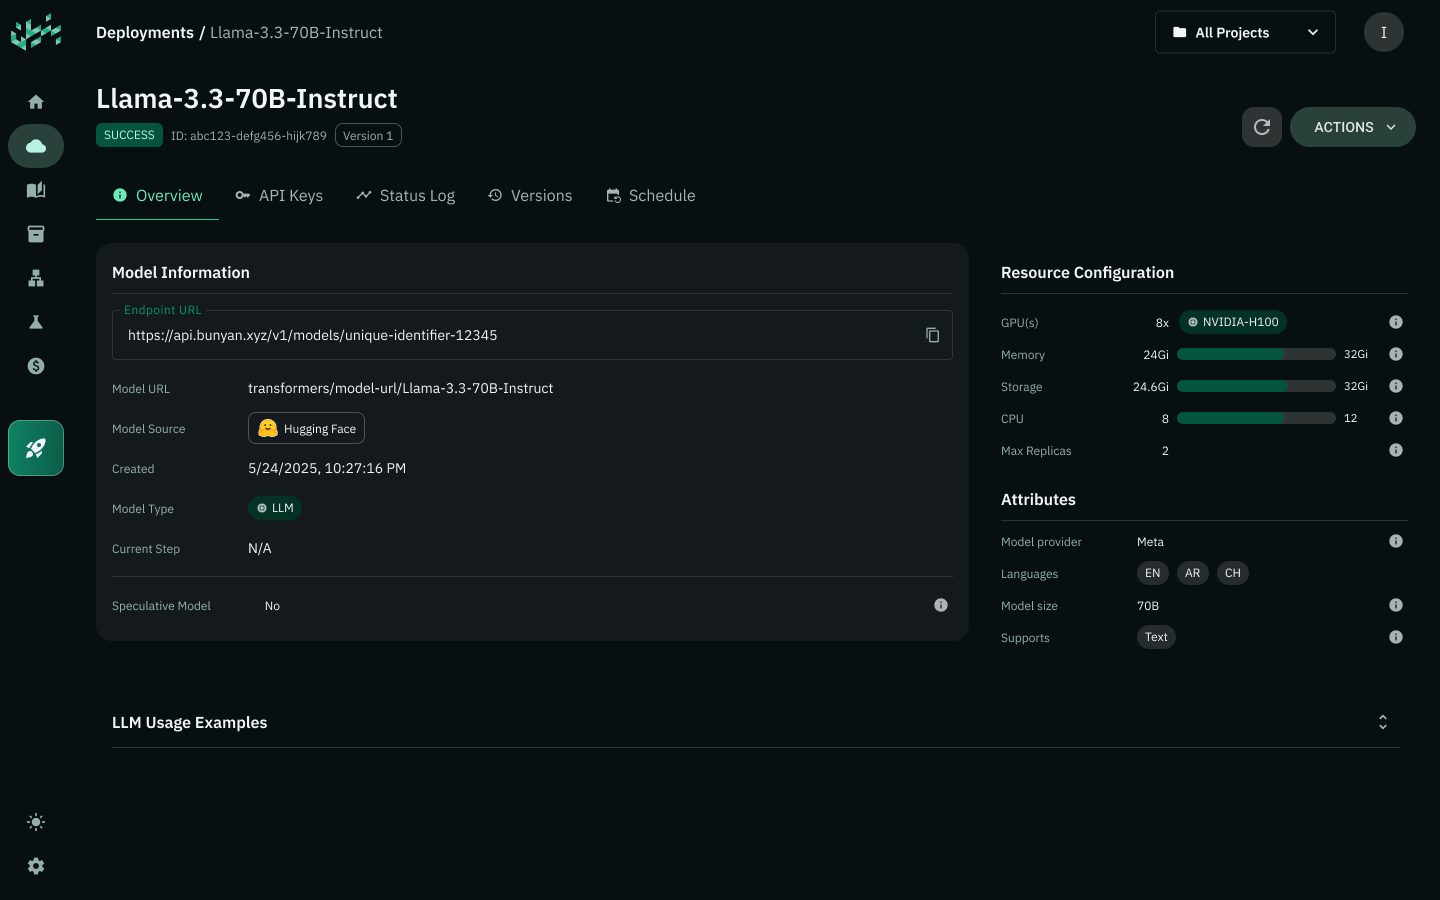Screen dimensions: 1440x900
Task: Click the 24.6Gi storage value
Action: (x=1151, y=387)
